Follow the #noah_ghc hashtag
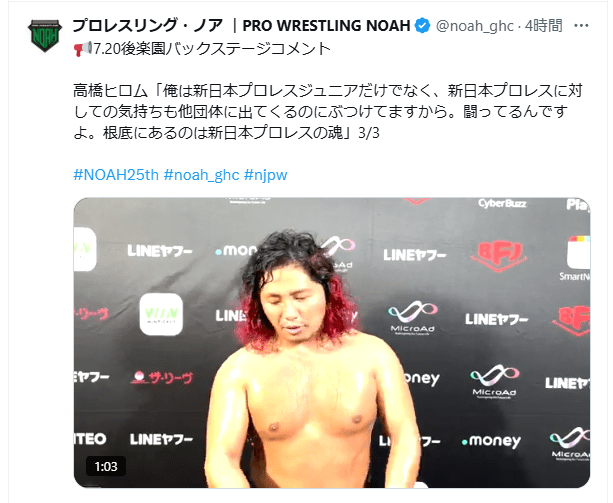Viewport: 613px width, 503px height. click(x=201, y=175)
